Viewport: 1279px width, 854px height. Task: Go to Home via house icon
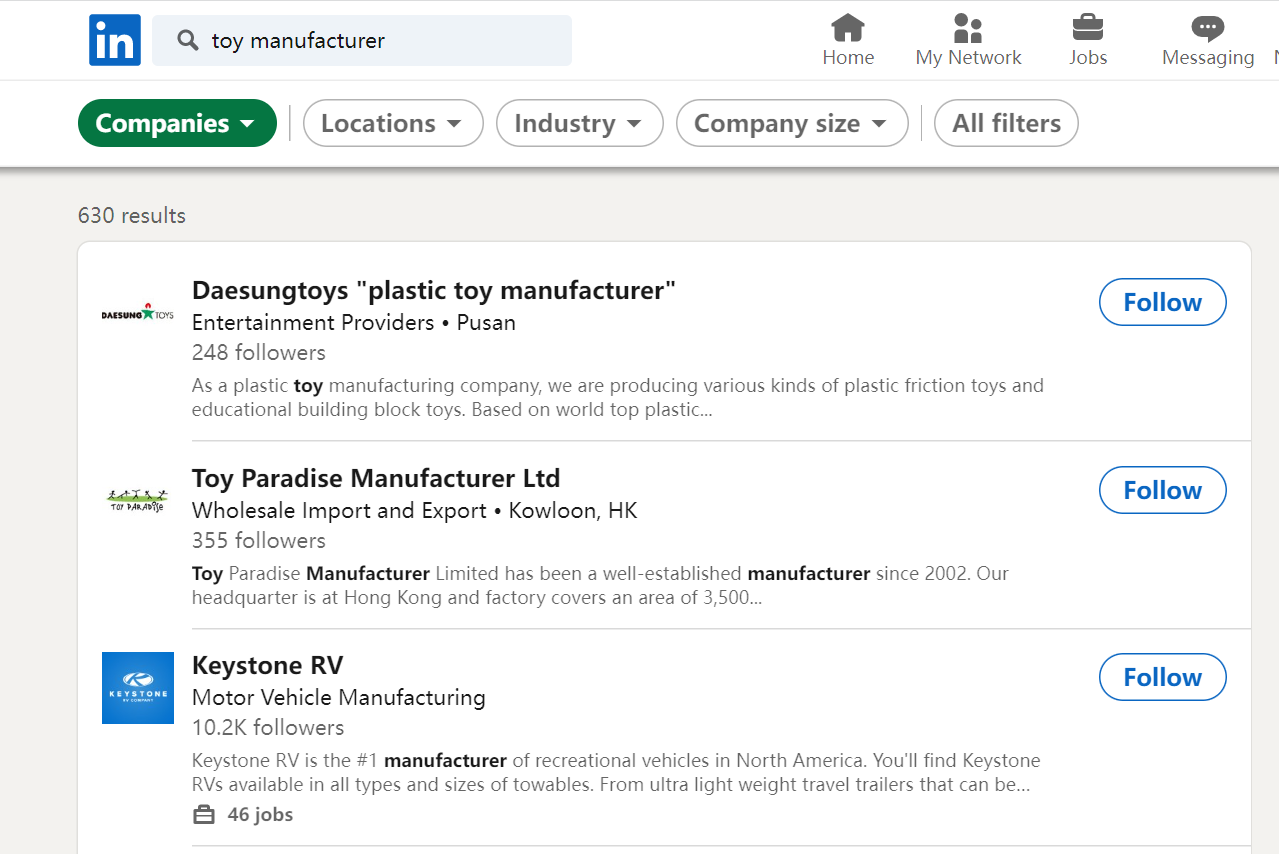pos(848,27)
